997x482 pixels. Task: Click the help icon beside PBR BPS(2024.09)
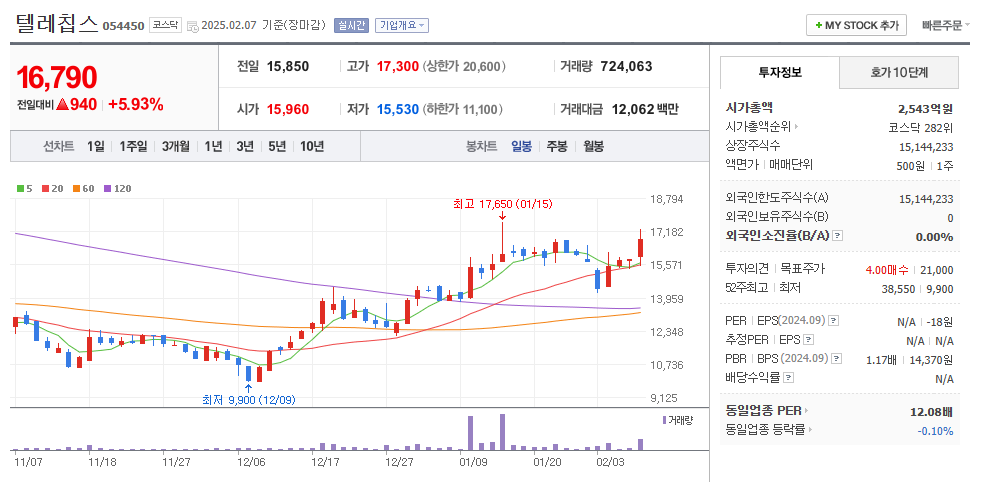pos(837,358)
